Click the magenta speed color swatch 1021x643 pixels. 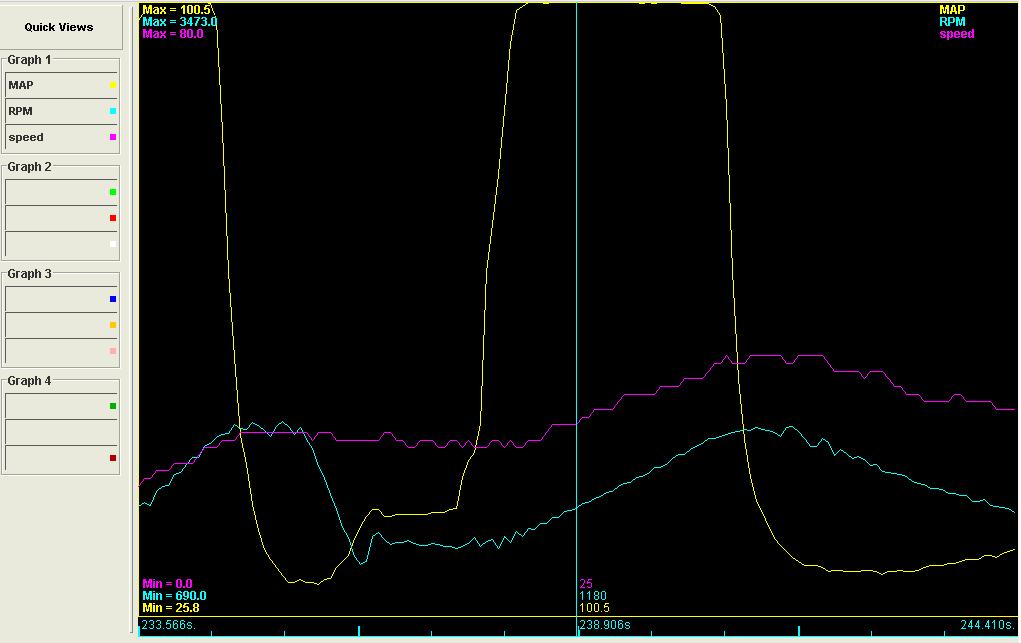113,137
